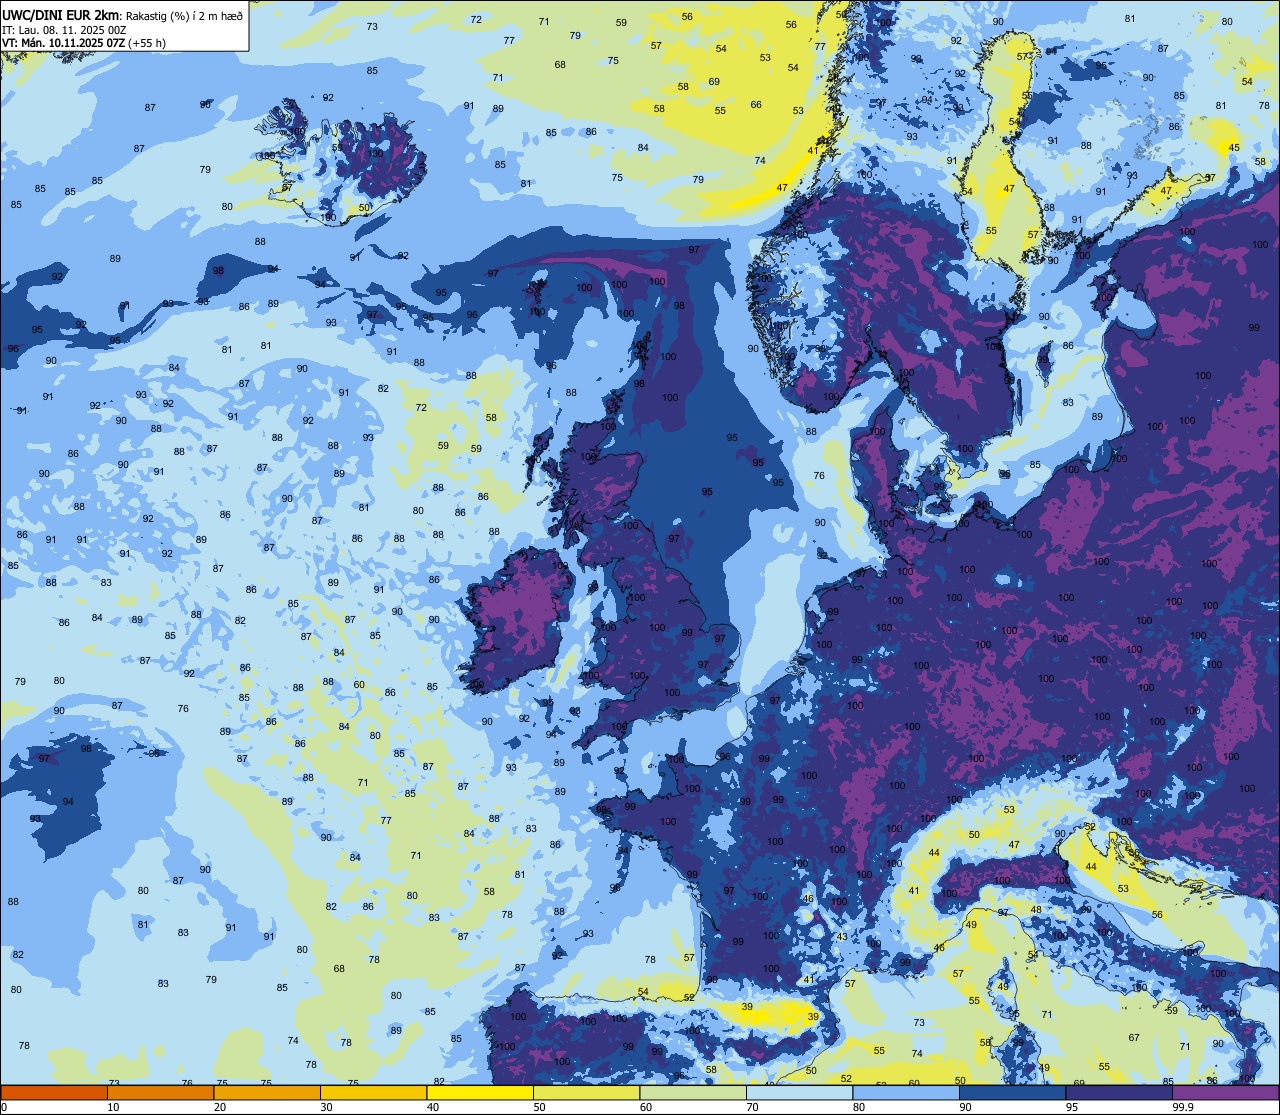Click the 50 humidity value in southern Iceland
The image size is (1280, 1115).
point(365,208)
